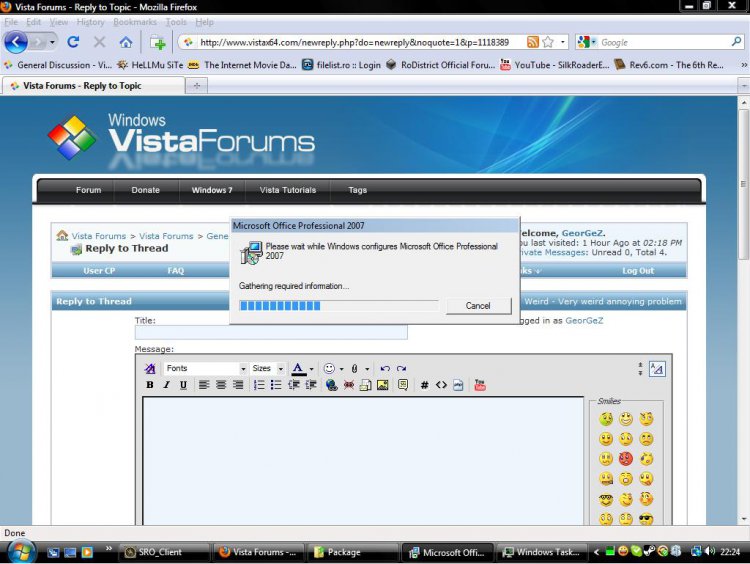750x564 pixels.
Task: Wrap text in CODE tags (# icon)
Action: tap(424, 385)
